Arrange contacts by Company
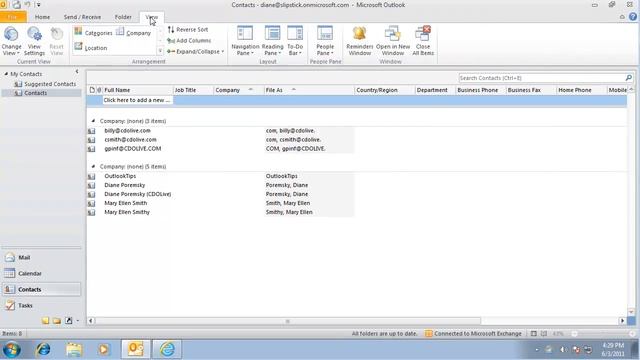 tap(134, 33)
